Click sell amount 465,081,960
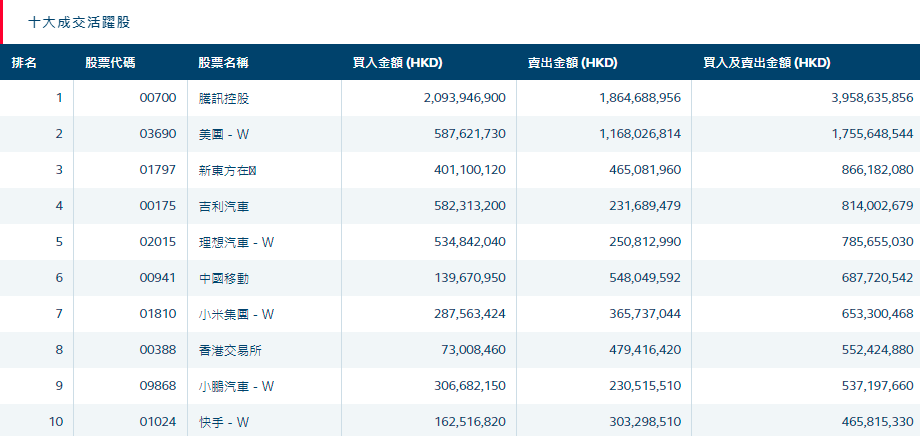 [x=644, y=170]
